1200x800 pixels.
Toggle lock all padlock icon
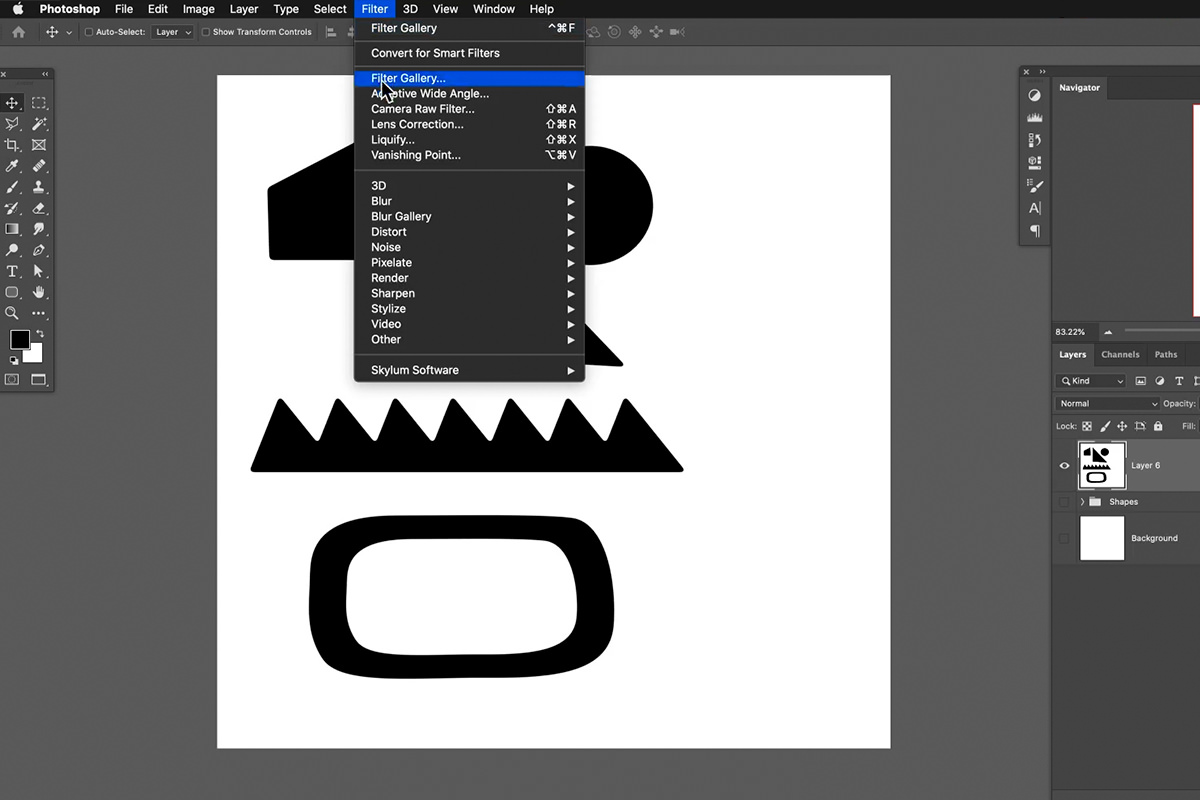[x=1158, y=426]
